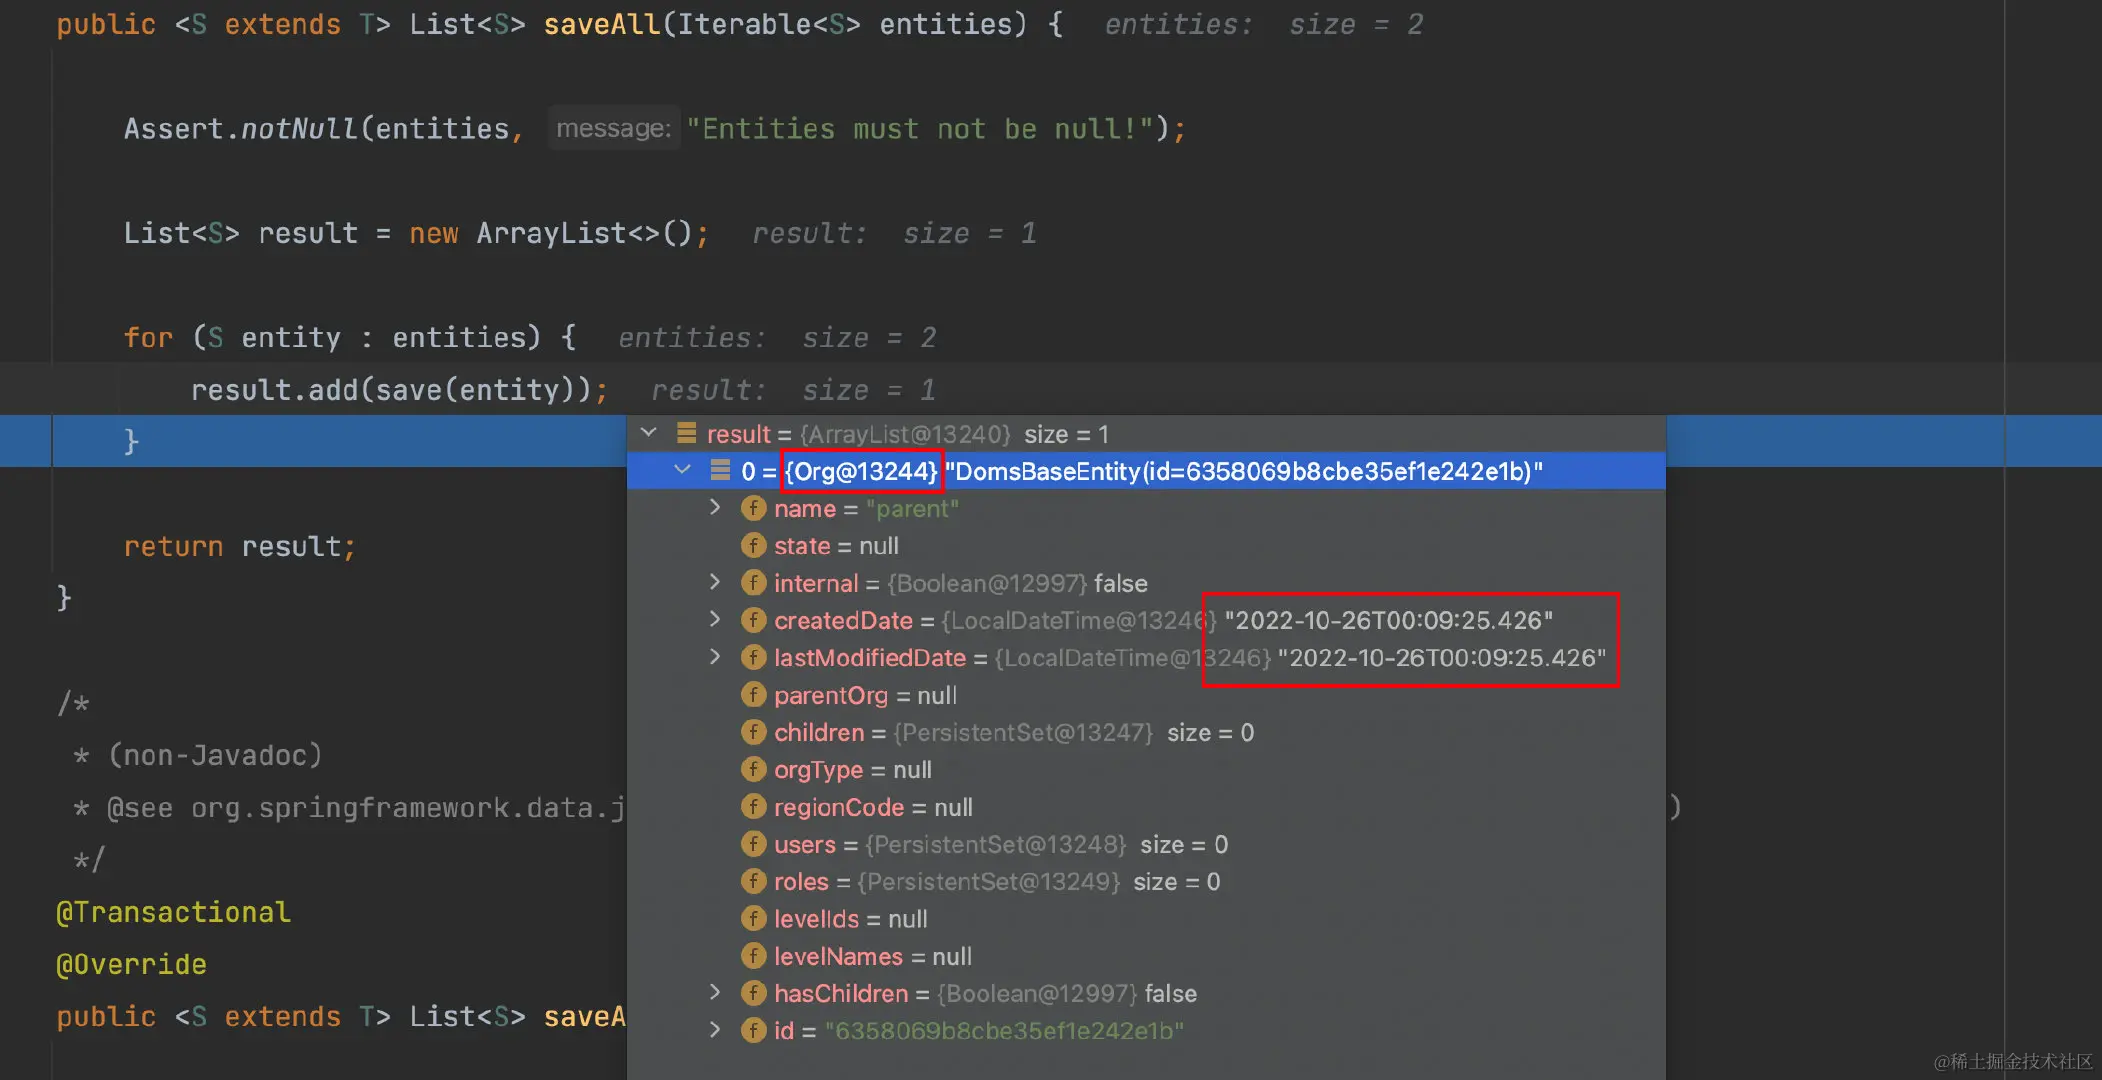The width and height of the screenshot is (2102, 1080).
Task: Click the Assert.notNull method call
Action: [299, 129]
